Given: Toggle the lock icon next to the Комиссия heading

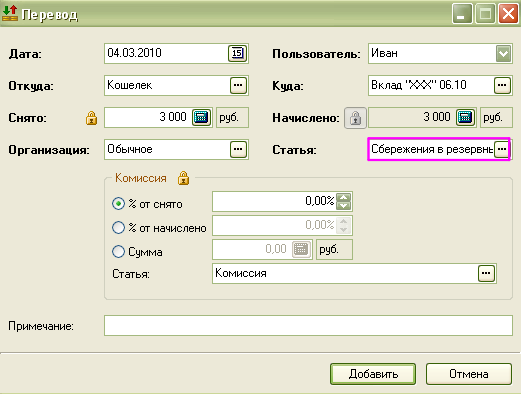Looking at the screenshot, I should 183,178.
